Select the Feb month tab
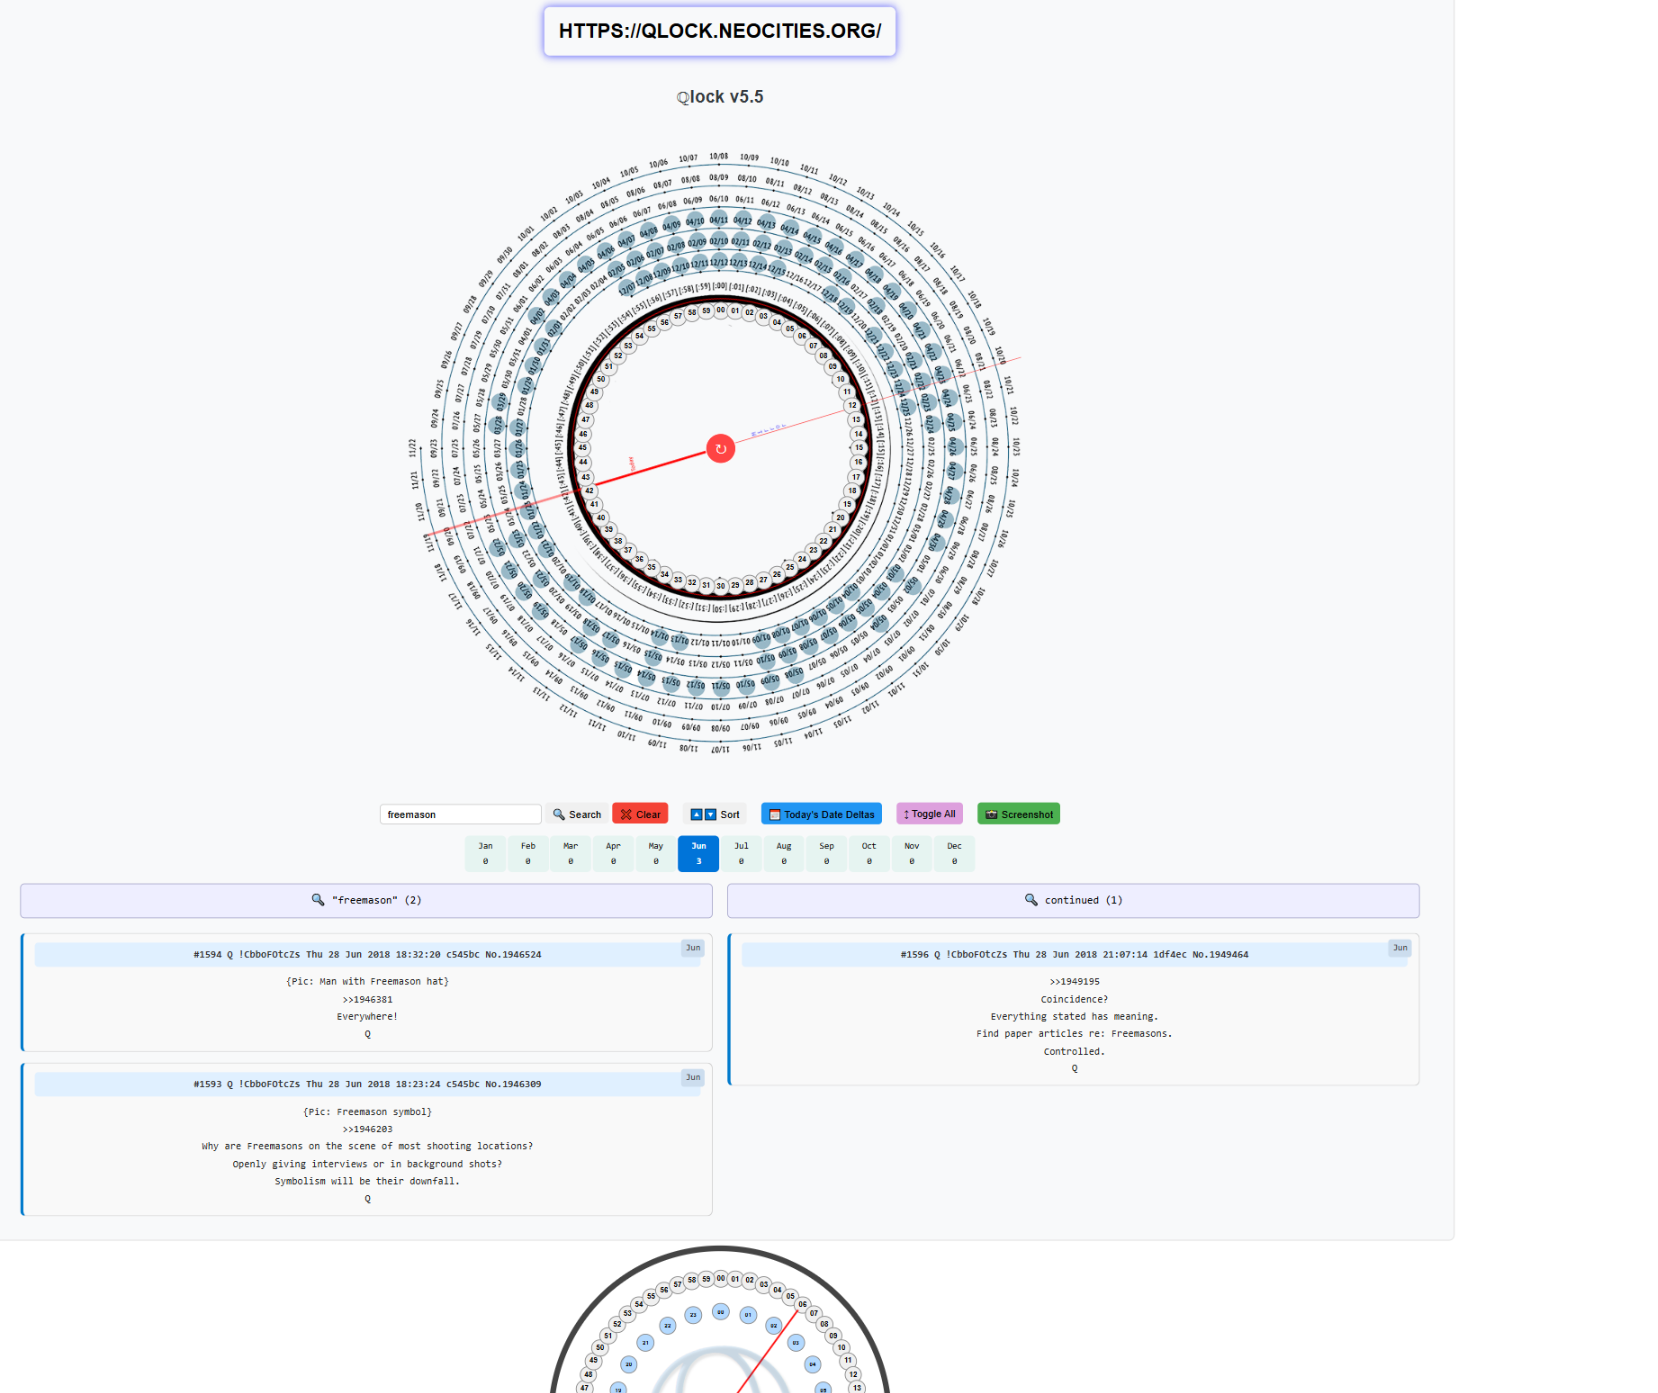Viewport: 1658px width, 1393px height. click(x=528, y=853)
